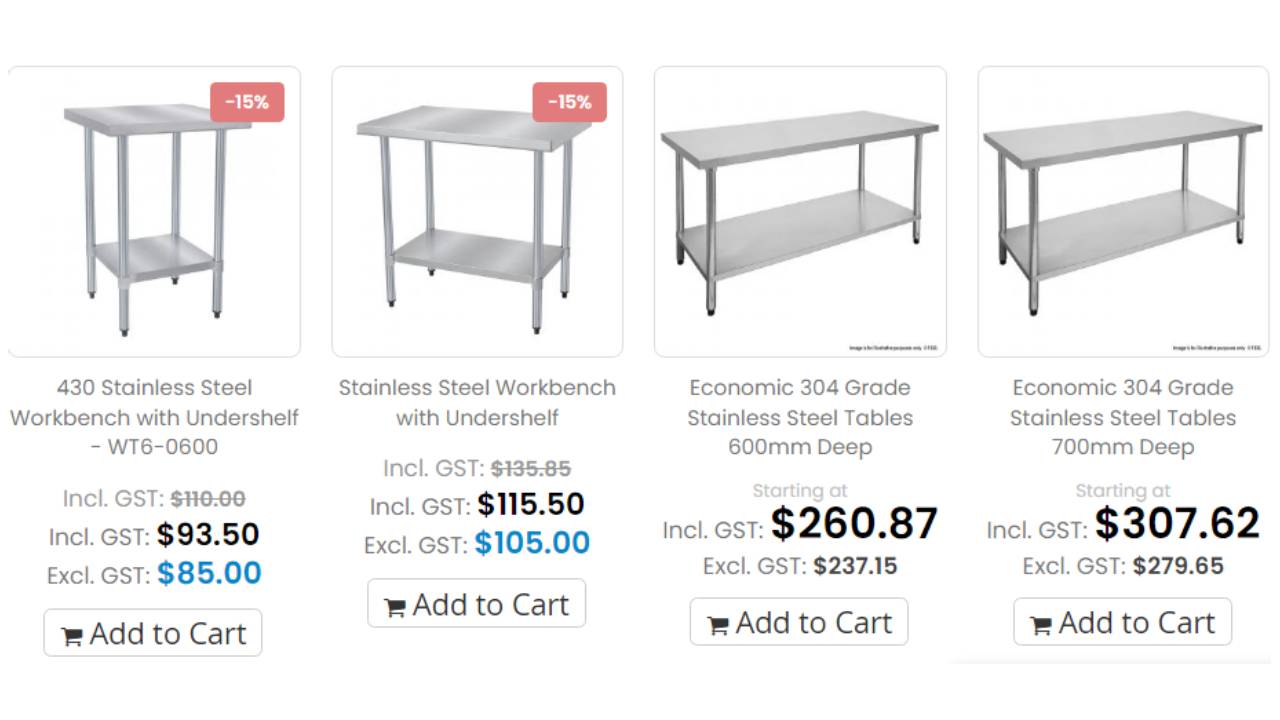Click cart icon under $105.00 workbench
This screenshot has height=720, width=1280.
point(395,607)
